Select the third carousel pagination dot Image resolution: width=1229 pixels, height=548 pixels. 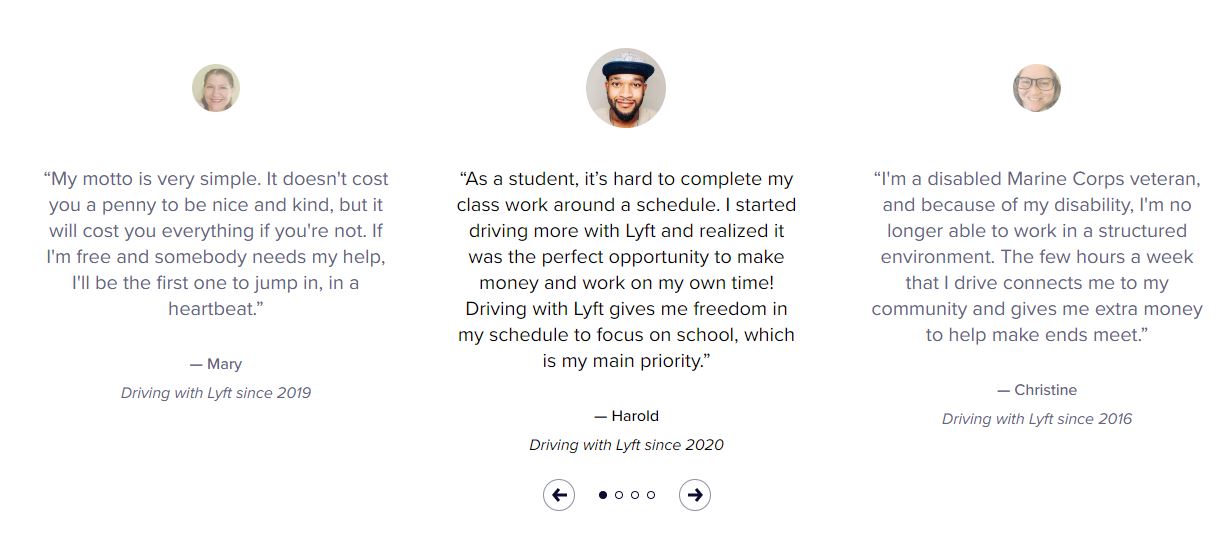(x=635, y=495)
